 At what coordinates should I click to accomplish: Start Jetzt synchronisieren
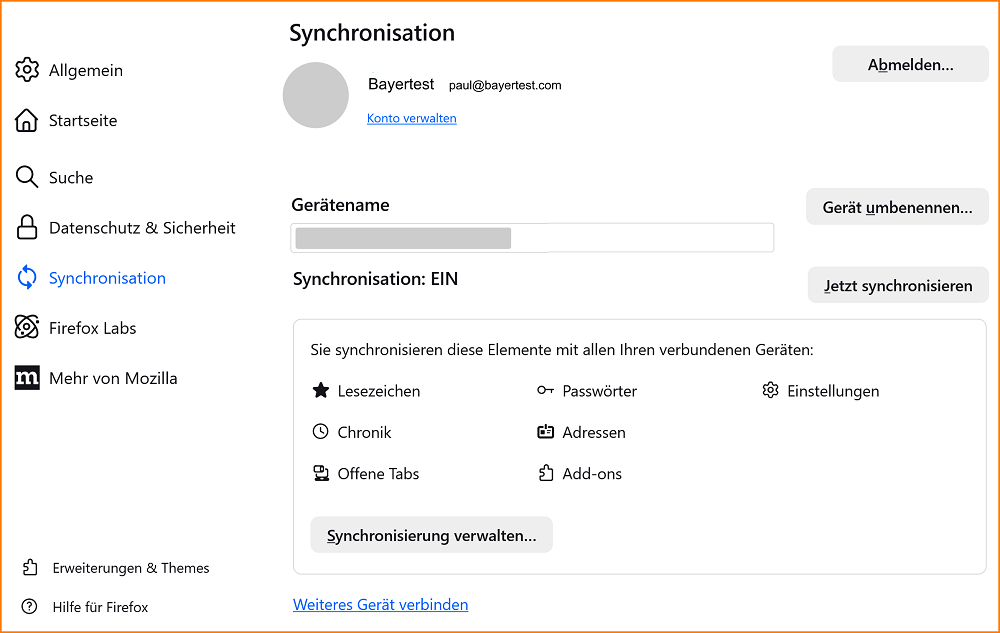pyautogui.click(x=897, y=285)
